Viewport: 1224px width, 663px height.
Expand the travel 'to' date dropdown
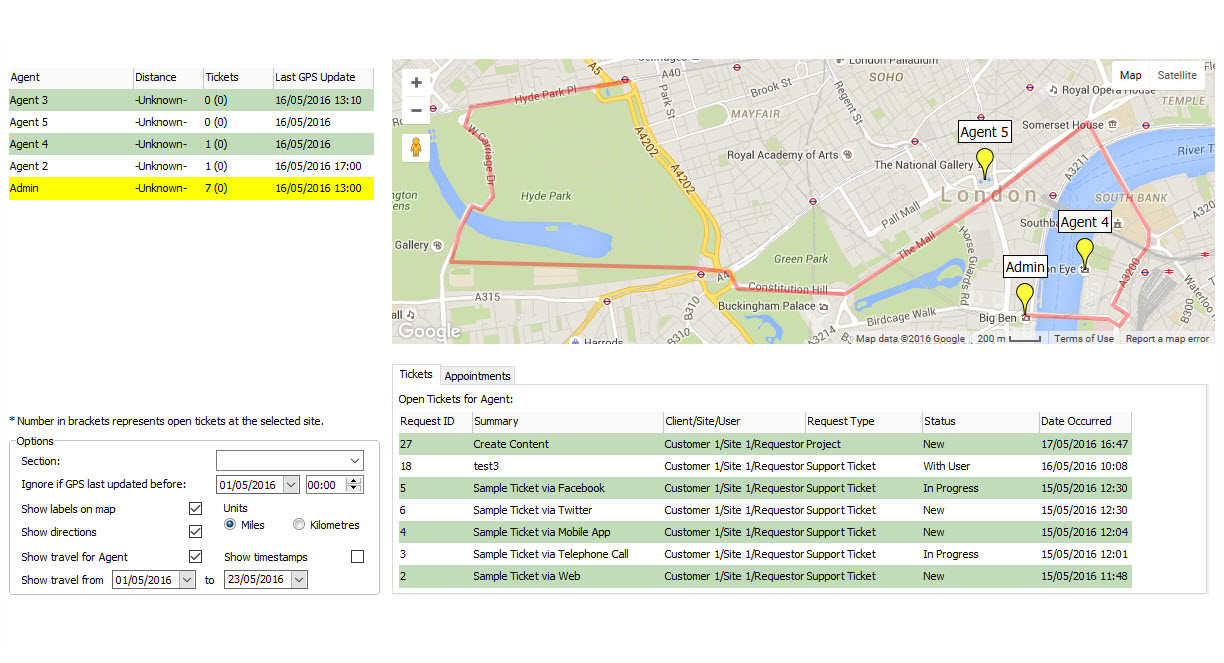pos(299,580)
